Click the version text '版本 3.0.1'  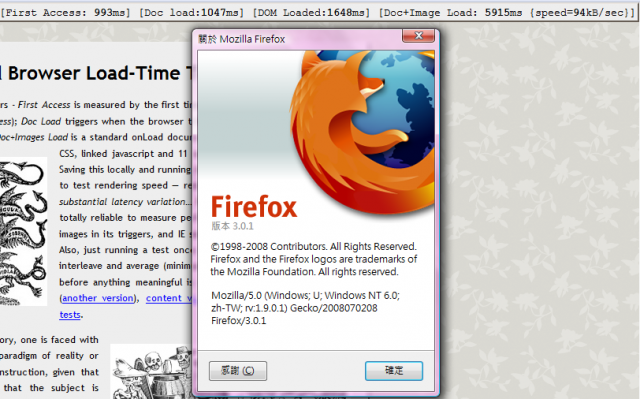click(232, 226)
